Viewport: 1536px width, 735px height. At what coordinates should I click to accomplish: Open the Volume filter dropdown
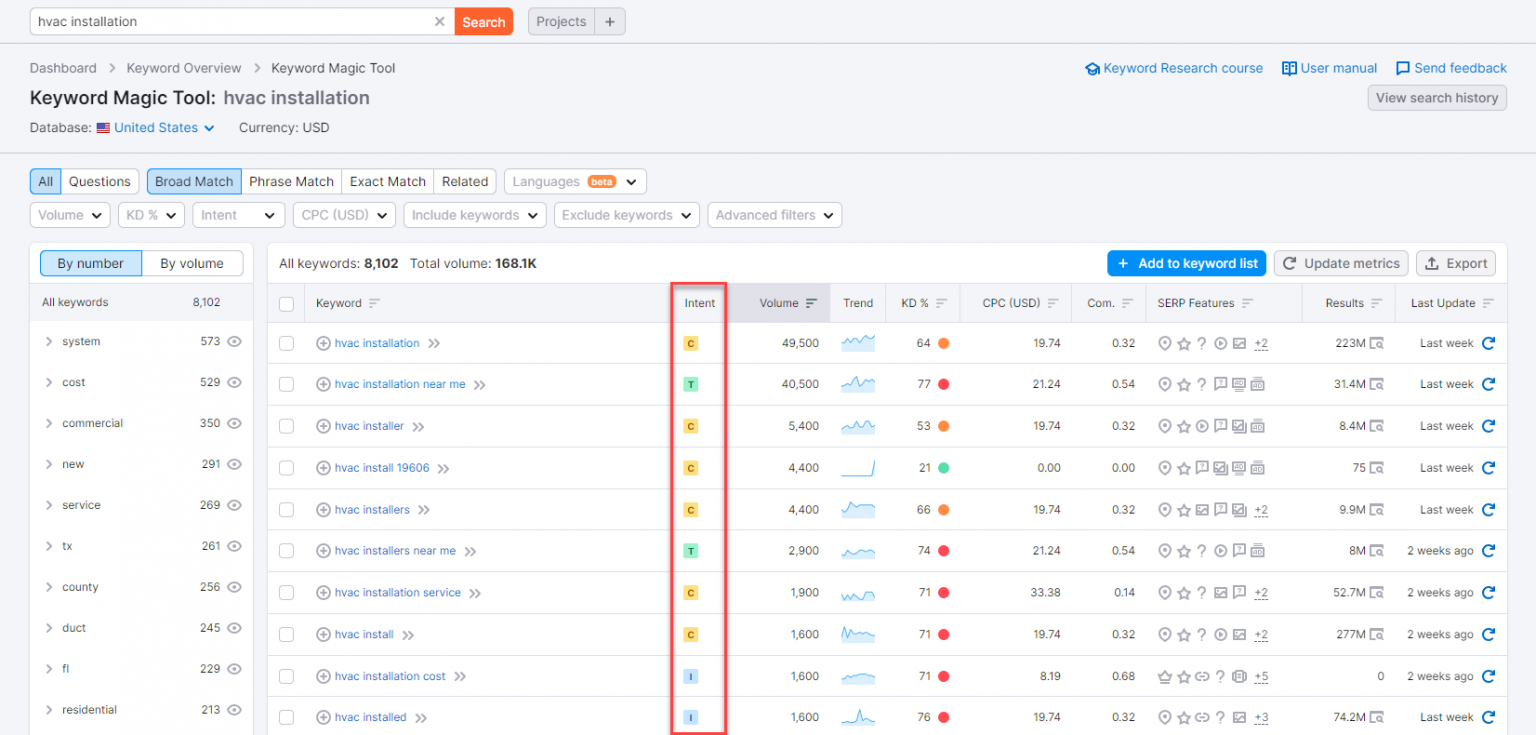click(69, 215)
